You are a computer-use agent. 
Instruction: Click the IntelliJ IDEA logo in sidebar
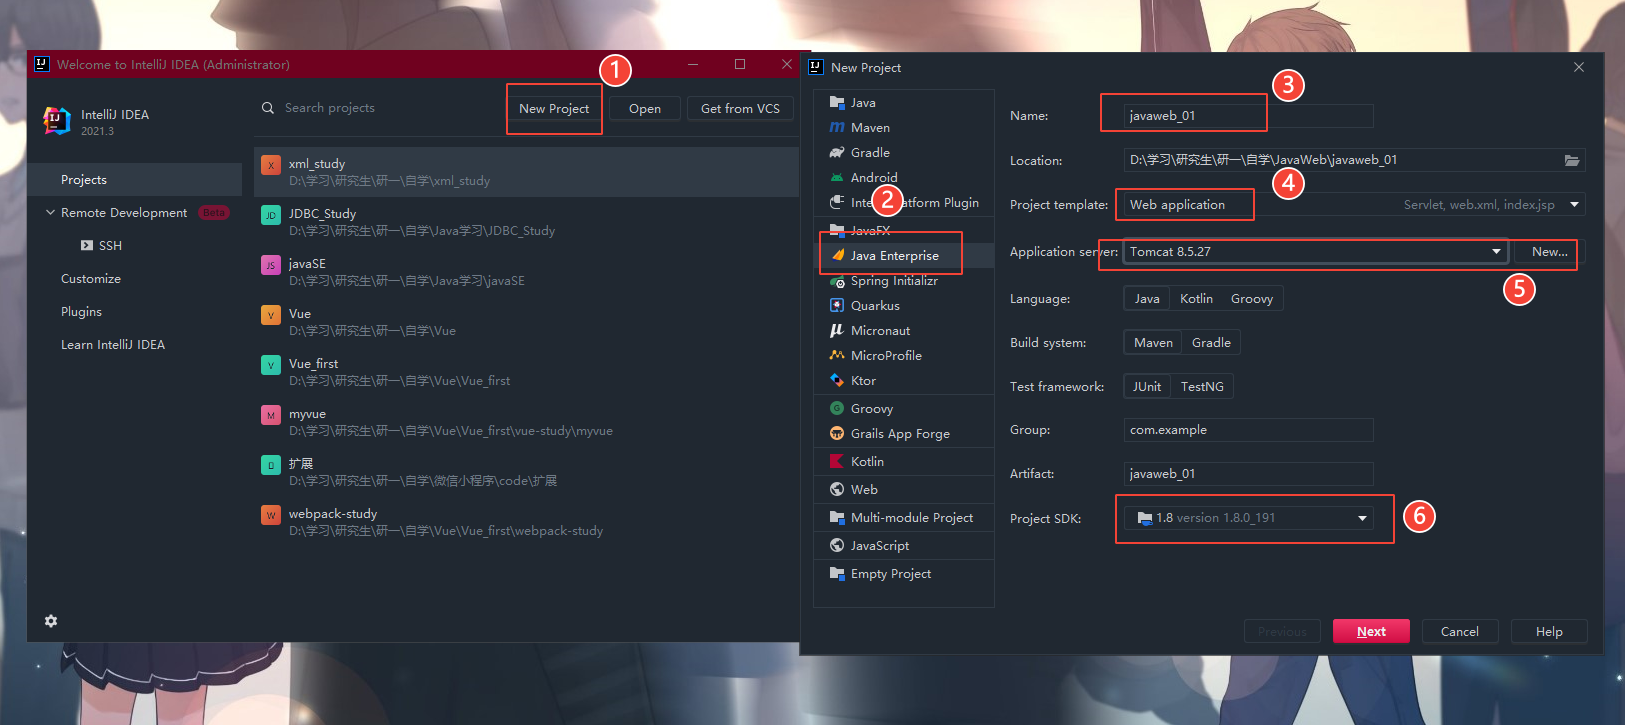tap(57, 121)
